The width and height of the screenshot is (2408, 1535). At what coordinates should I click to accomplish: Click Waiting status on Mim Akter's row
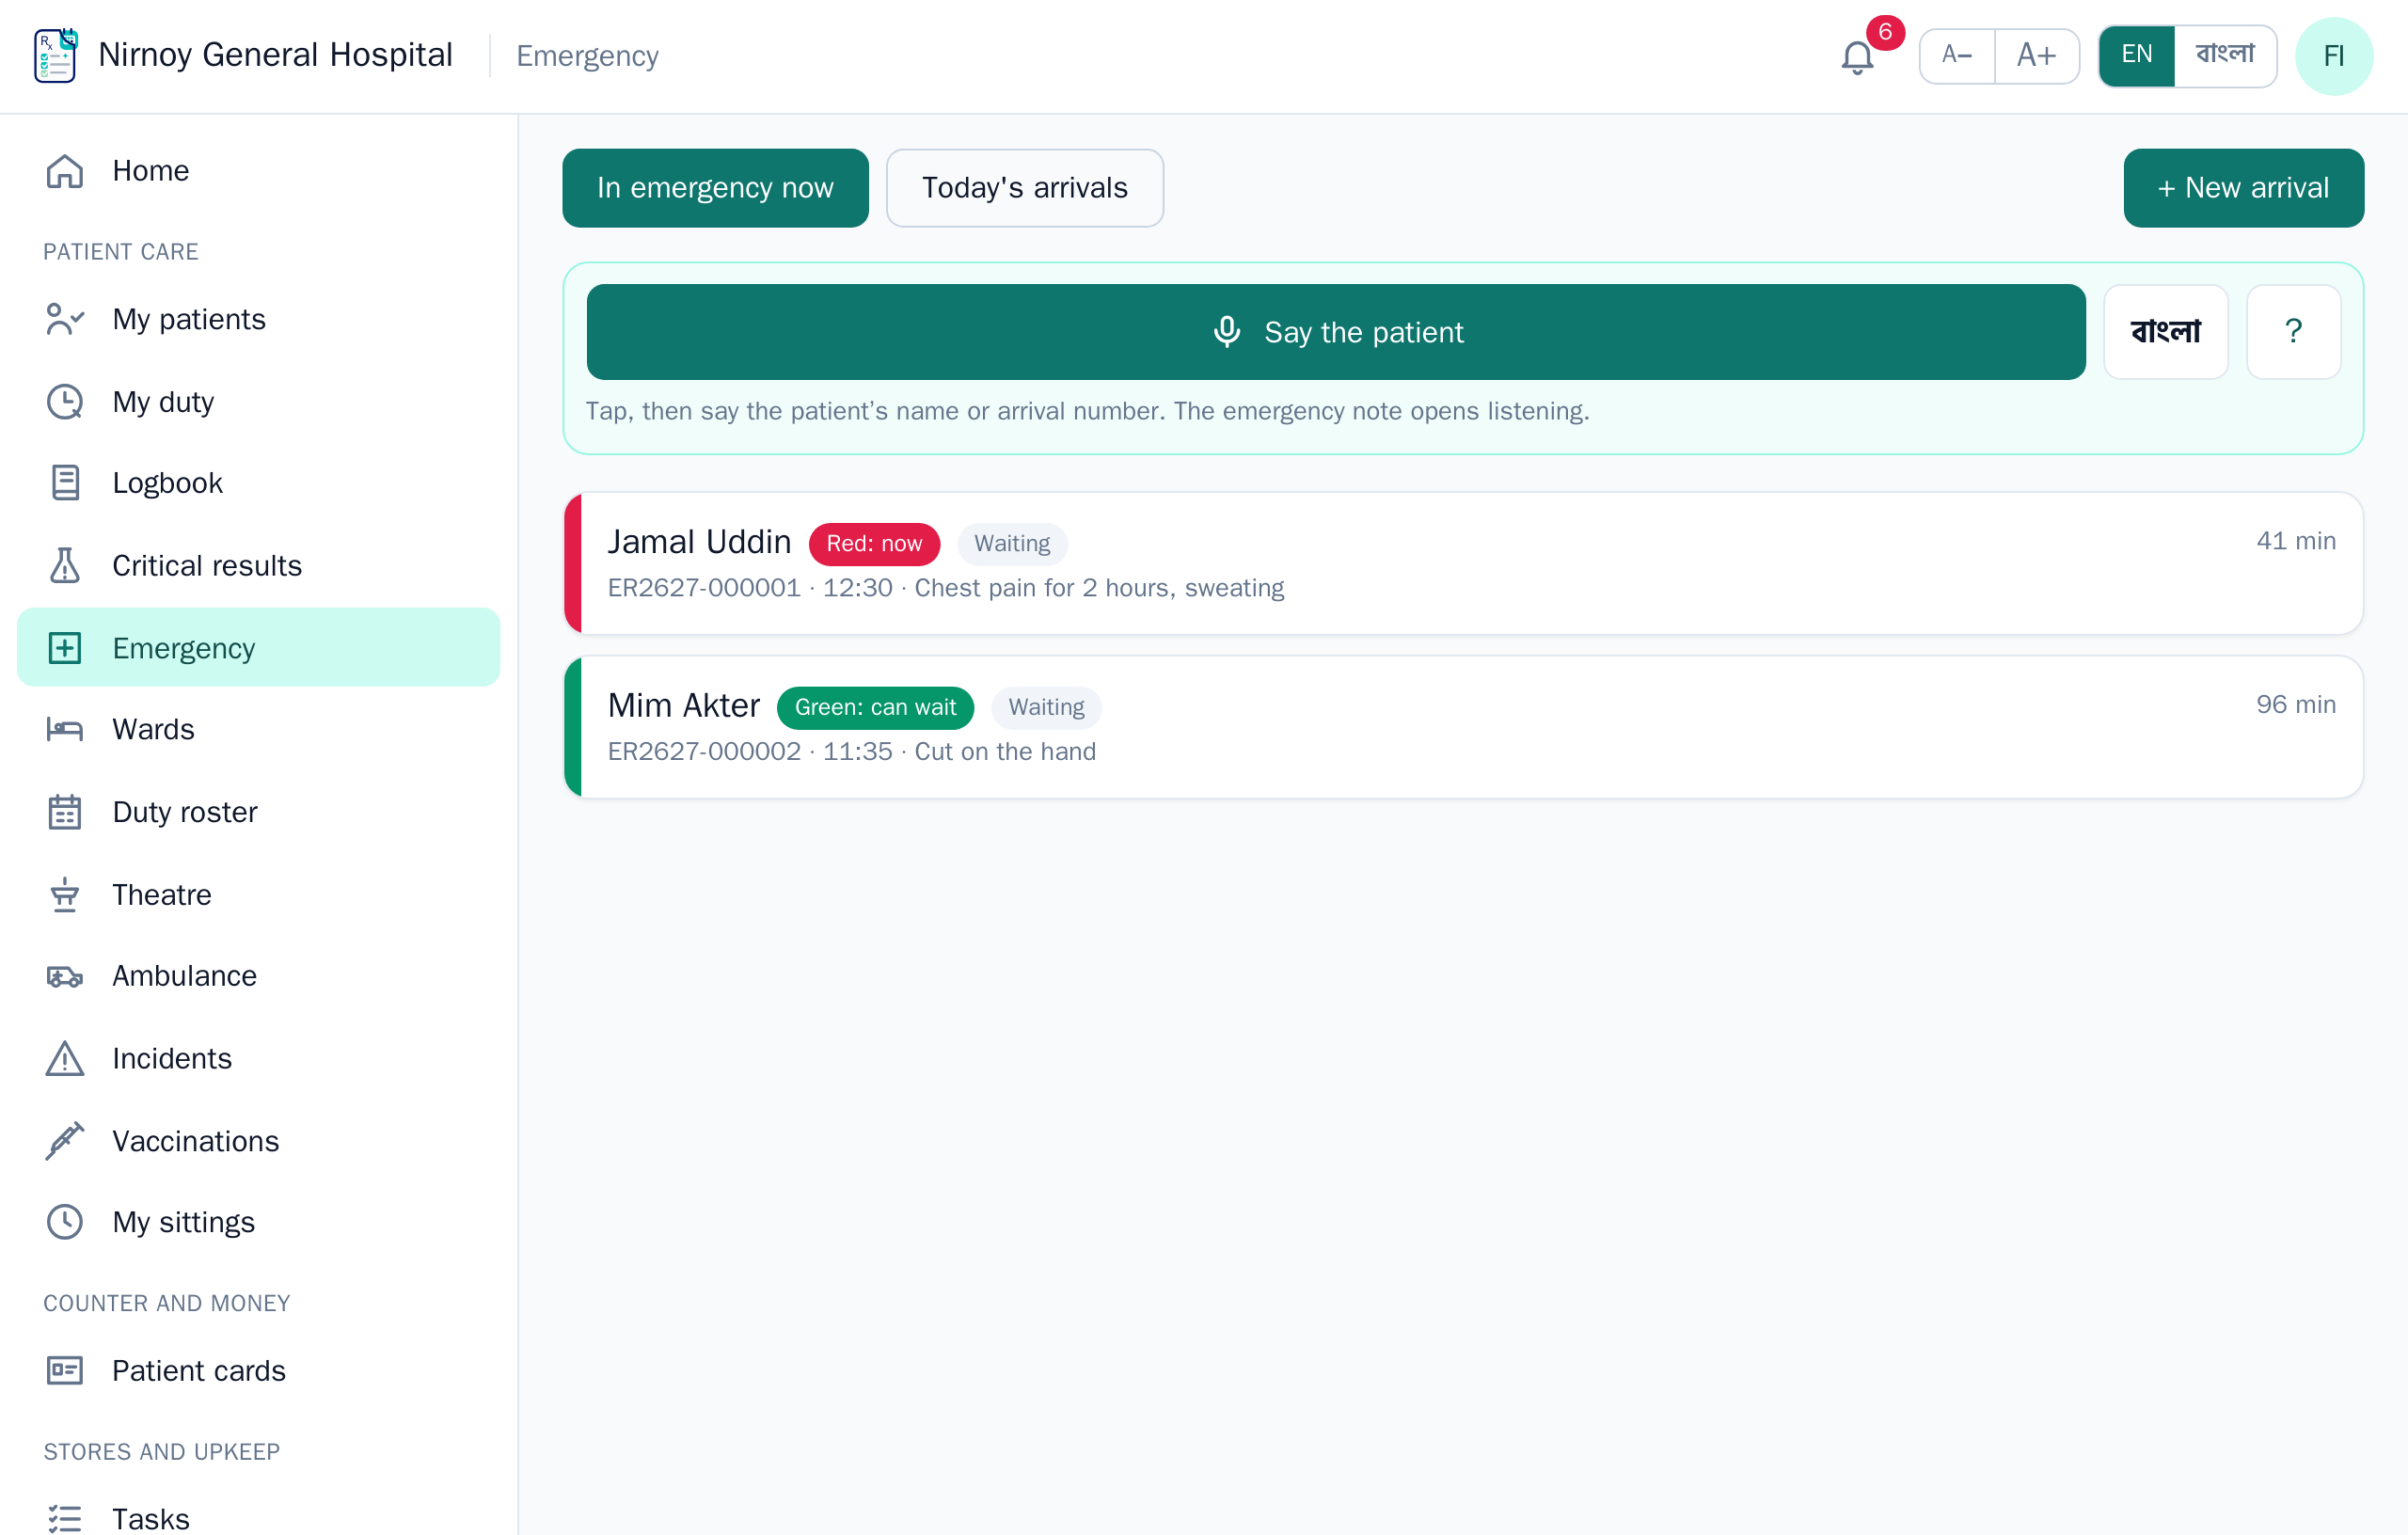point(1046,708)
